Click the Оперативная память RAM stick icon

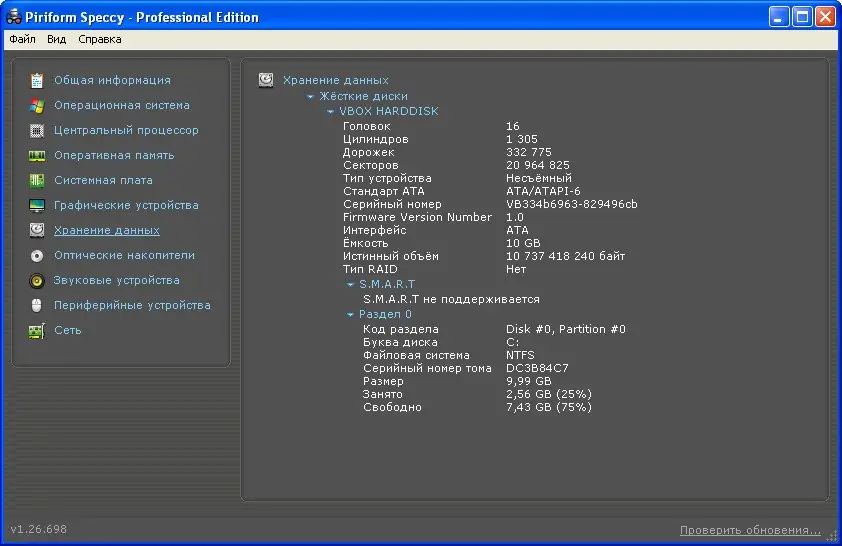coord(37,156)
